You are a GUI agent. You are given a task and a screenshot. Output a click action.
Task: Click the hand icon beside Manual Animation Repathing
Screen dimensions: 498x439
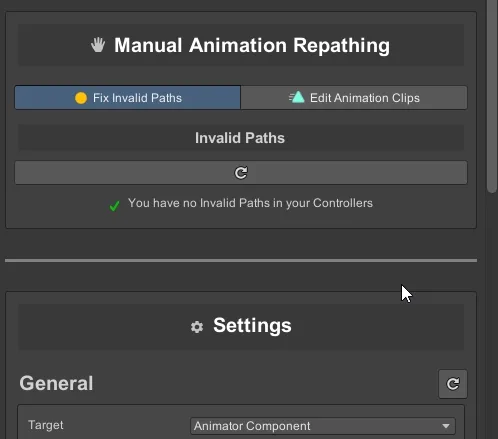coord(98,45)
